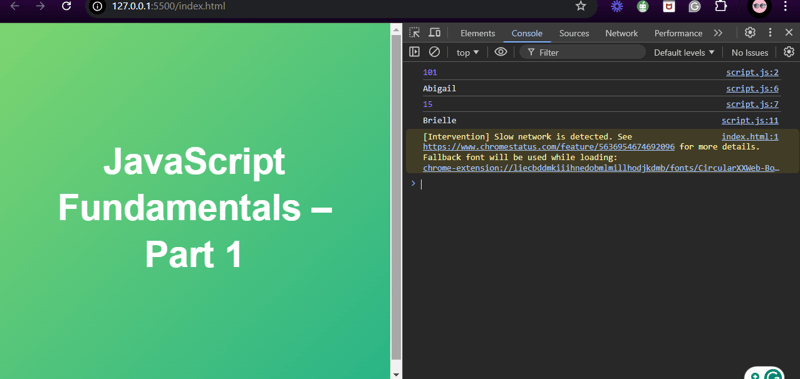The height and width of the screenshot is (379, 800).
Task: Open the index.html:1 source link
Action: 749,137
